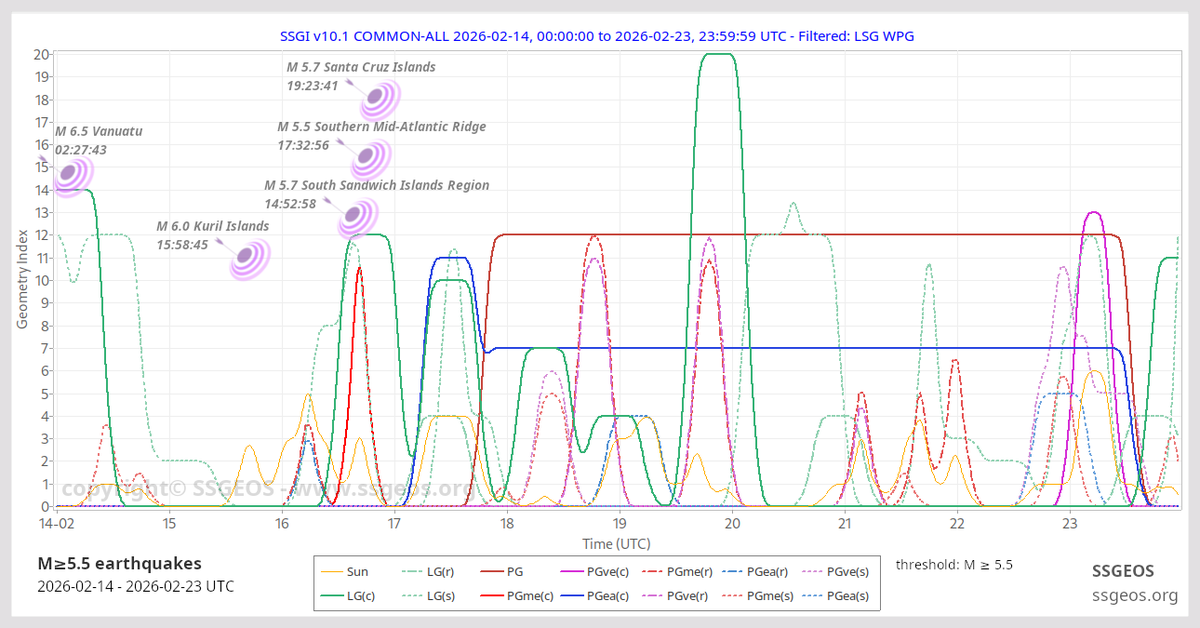
Task: Click the Time (UTC) axis label
Action: tap(616, 543)
